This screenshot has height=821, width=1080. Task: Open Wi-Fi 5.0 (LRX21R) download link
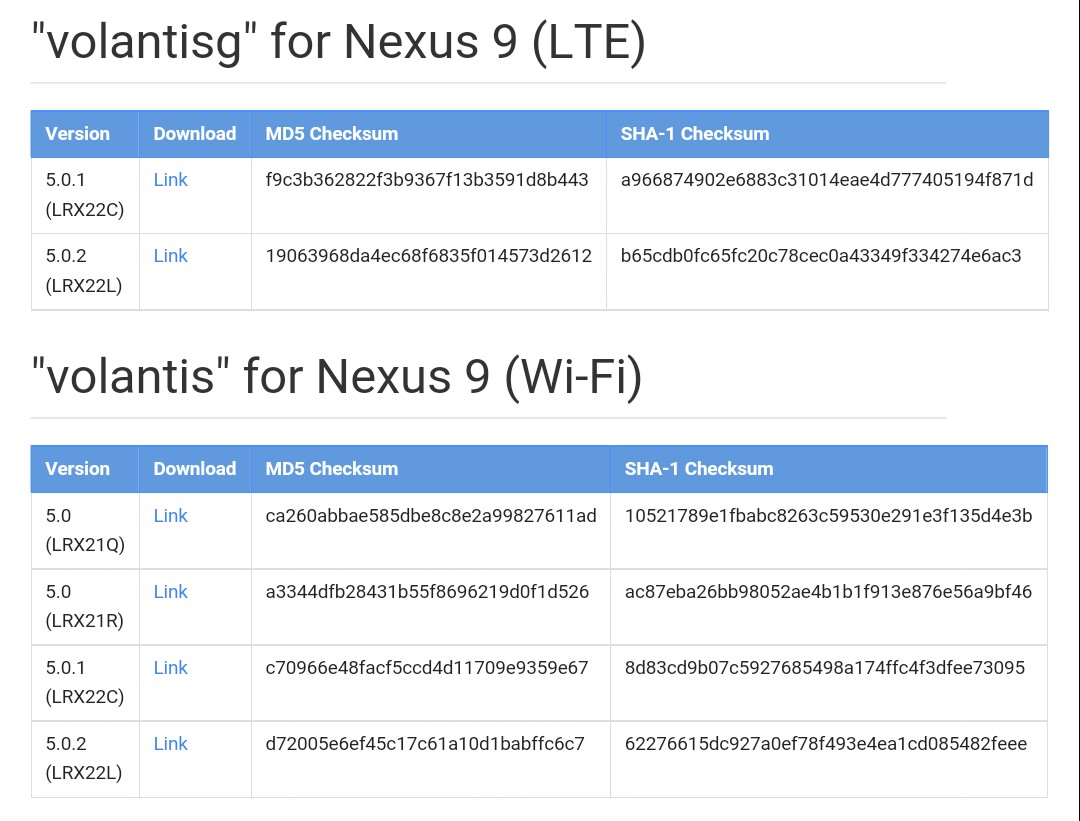[170, 592]
